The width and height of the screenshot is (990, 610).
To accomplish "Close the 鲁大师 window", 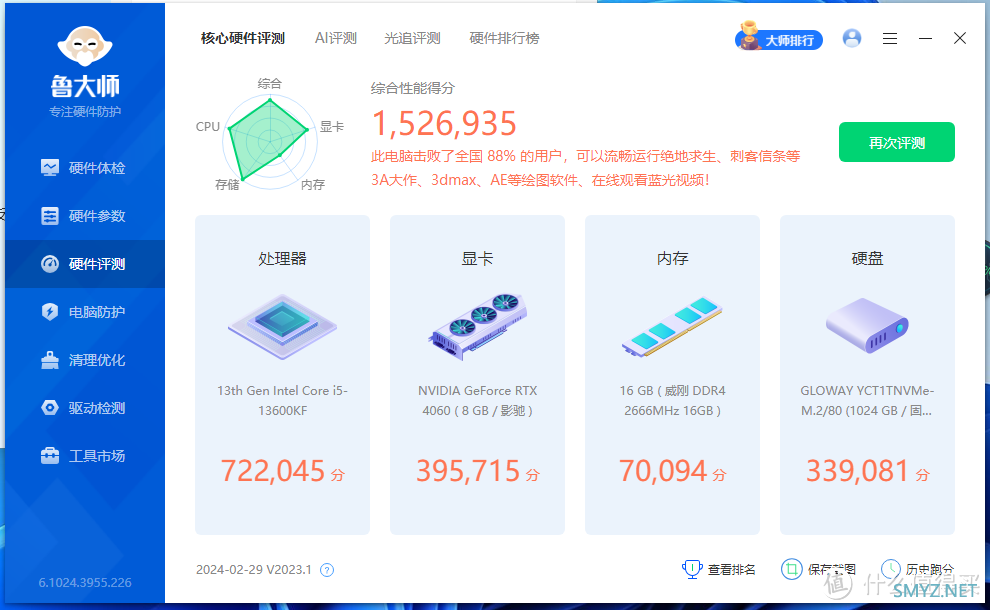I will [960, 39].
